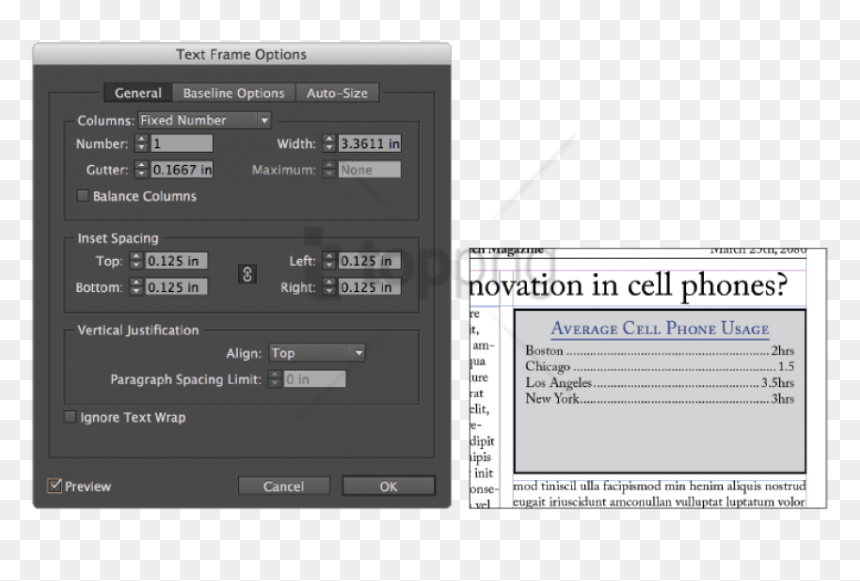This screenshot has width=860, height=581.
Task: Click the Left inset stepper arrows
Action: 329,261
